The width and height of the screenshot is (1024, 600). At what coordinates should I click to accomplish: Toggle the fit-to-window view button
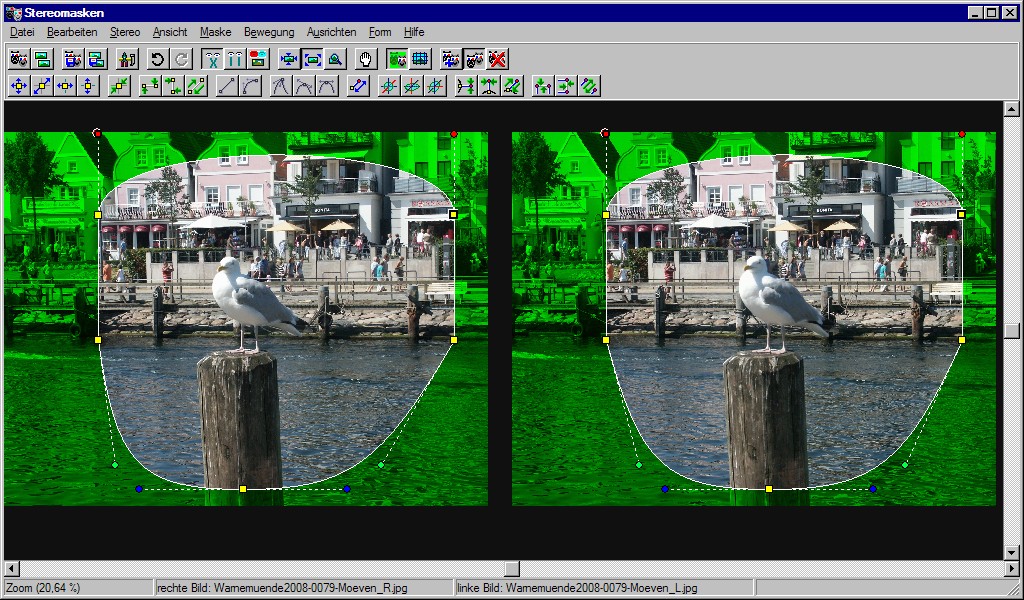tap(312, 59)
